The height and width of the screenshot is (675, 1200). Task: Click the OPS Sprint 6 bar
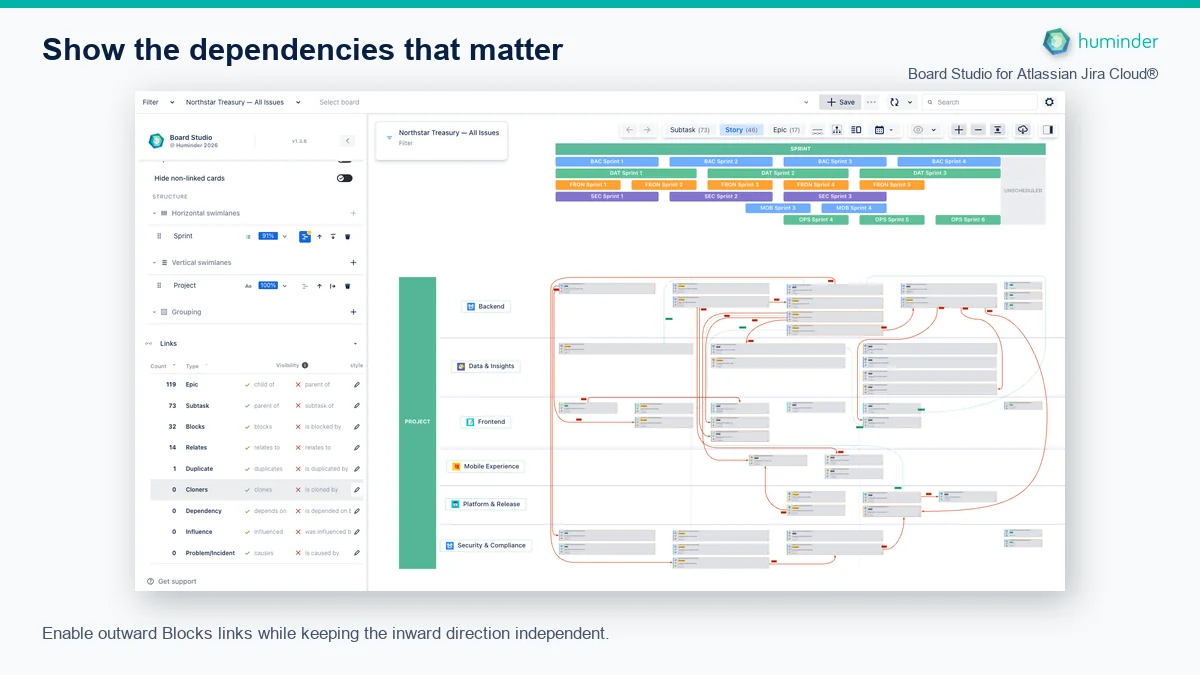(x=968, y=220)
